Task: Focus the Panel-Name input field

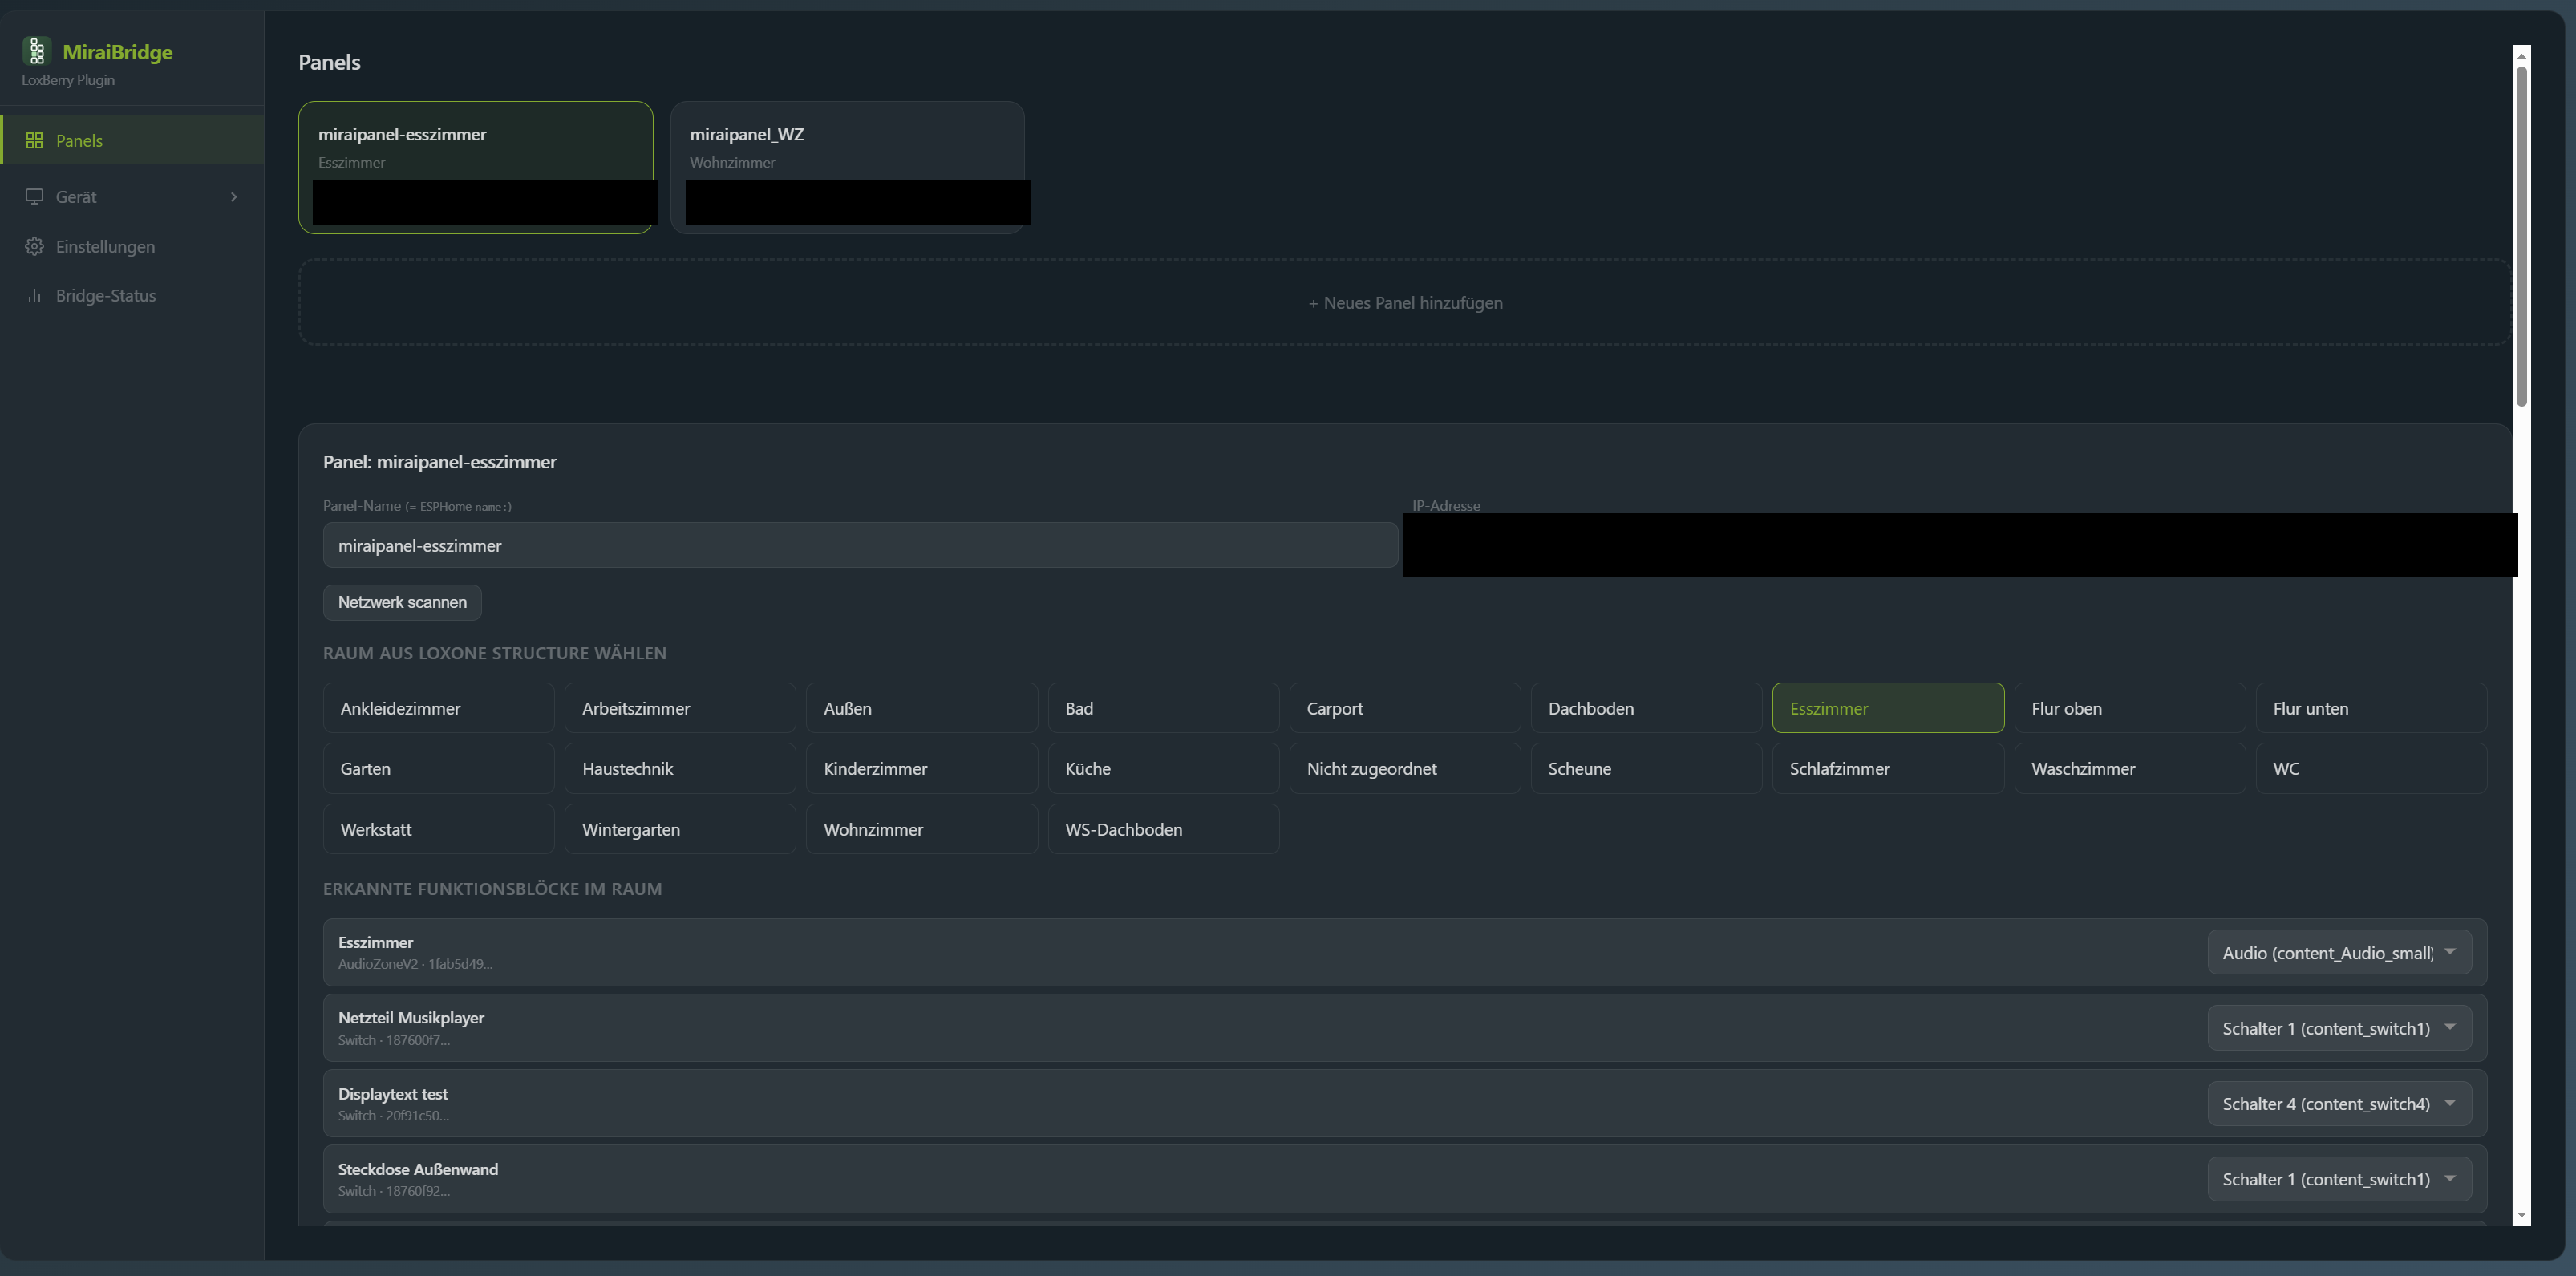Action: 860,546
